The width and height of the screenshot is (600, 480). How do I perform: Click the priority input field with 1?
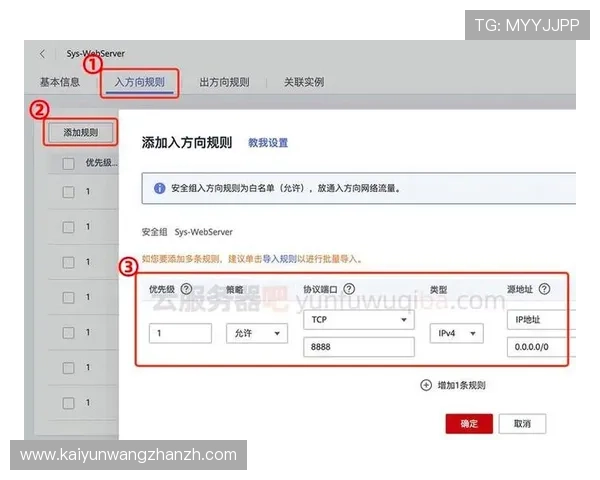180,333
